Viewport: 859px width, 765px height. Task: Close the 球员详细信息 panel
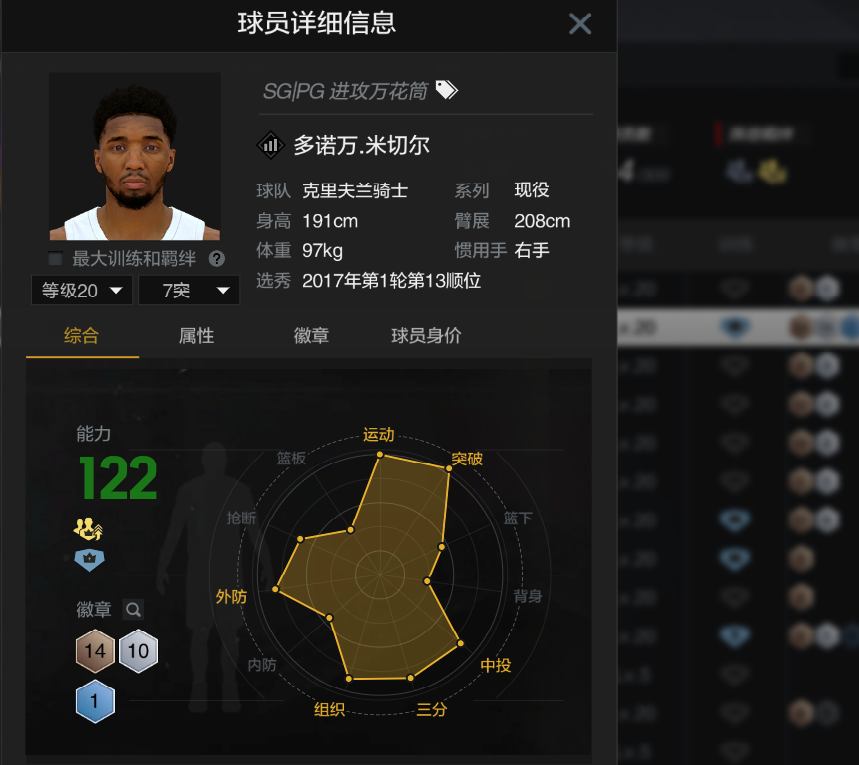tap(580, 24)
